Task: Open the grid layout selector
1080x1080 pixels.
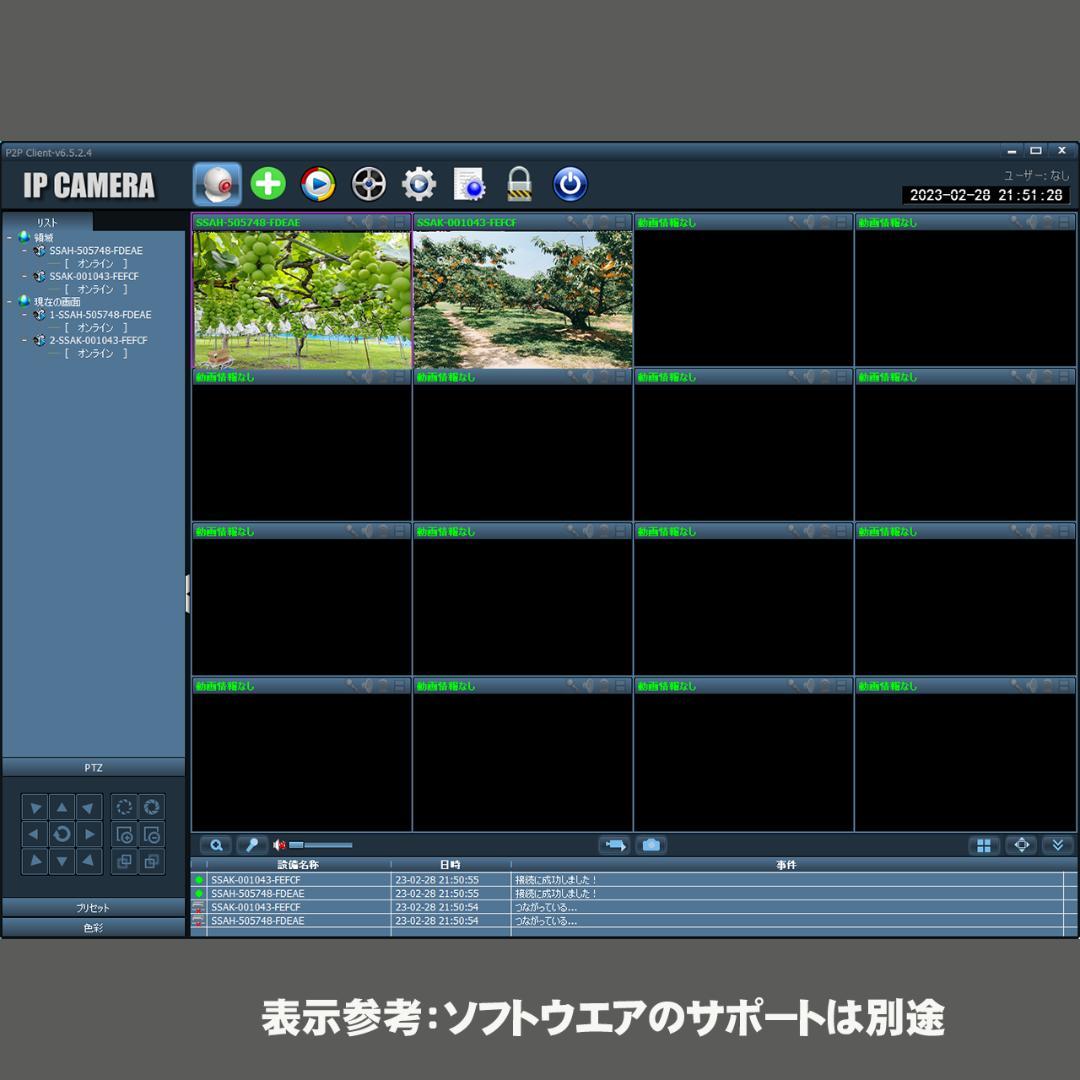Action: click(984, 845)
